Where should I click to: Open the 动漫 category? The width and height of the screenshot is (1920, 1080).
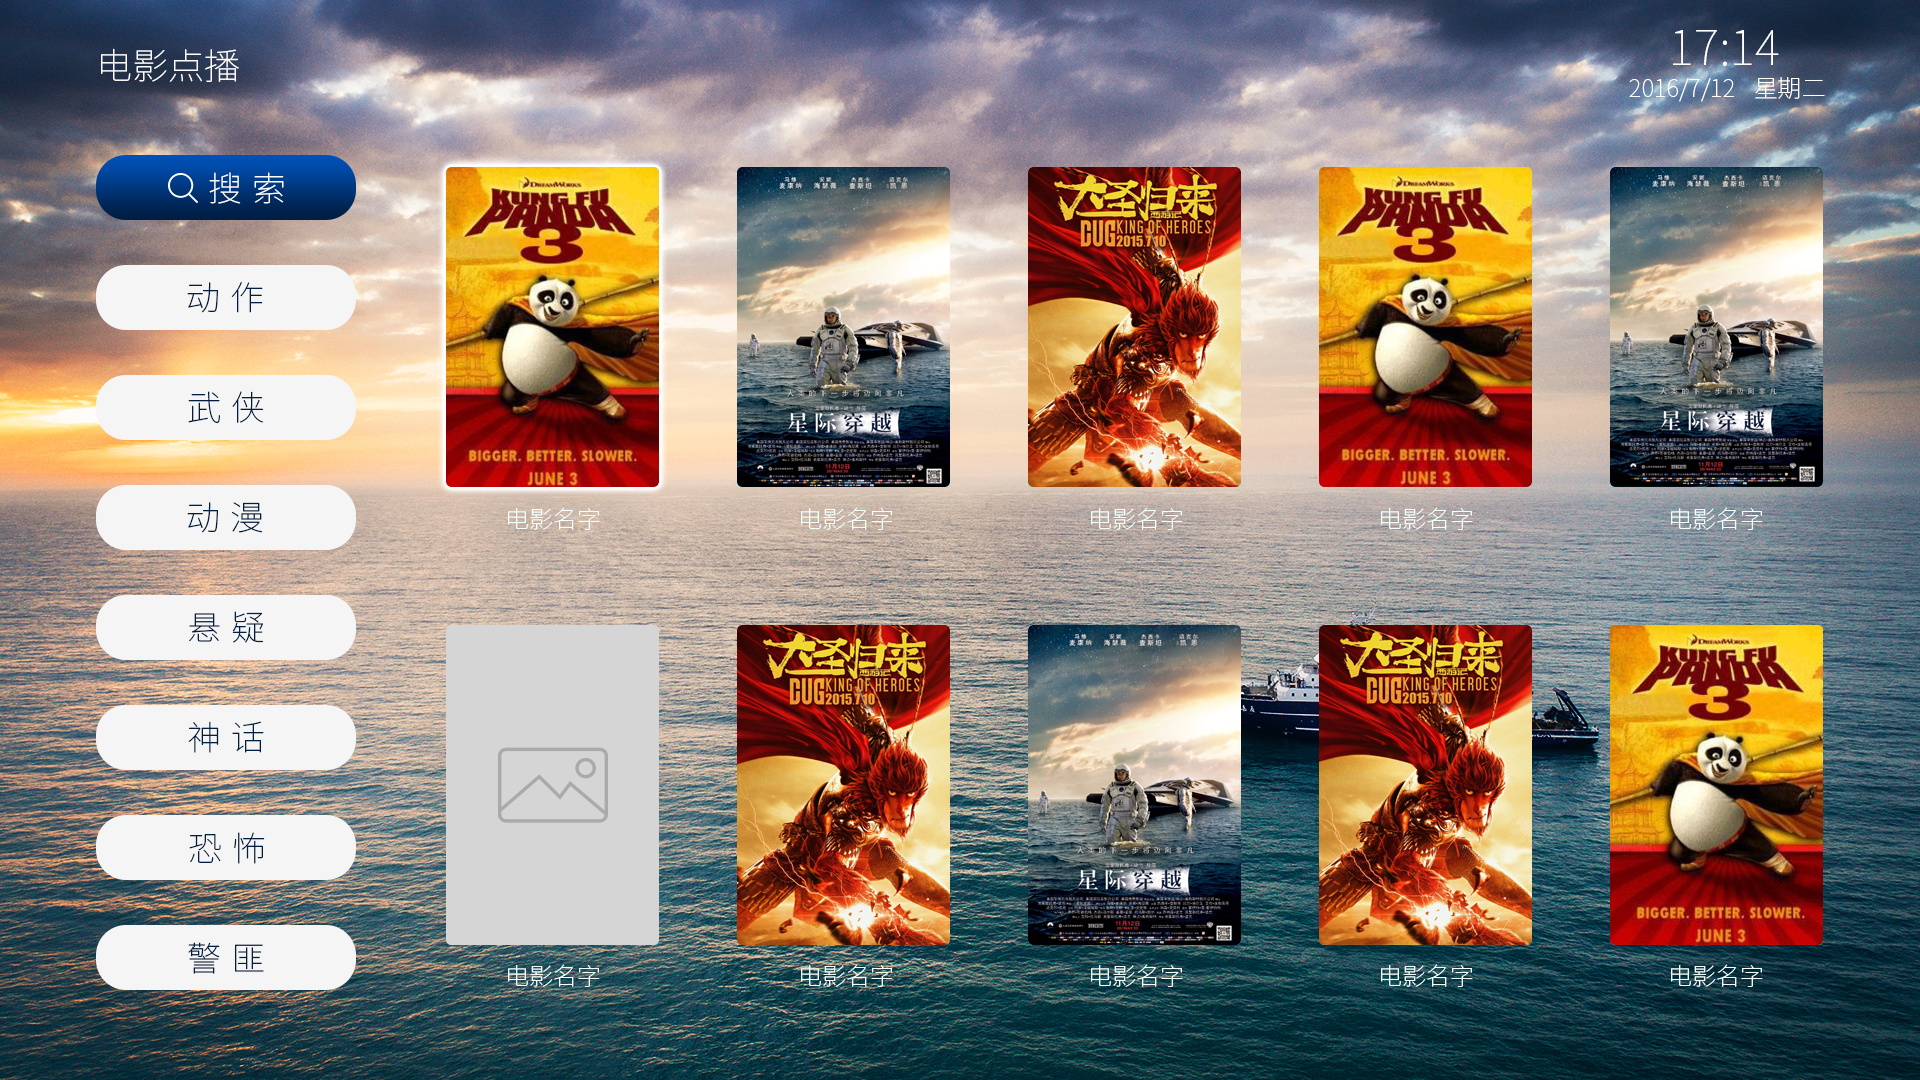click(226, 517)
